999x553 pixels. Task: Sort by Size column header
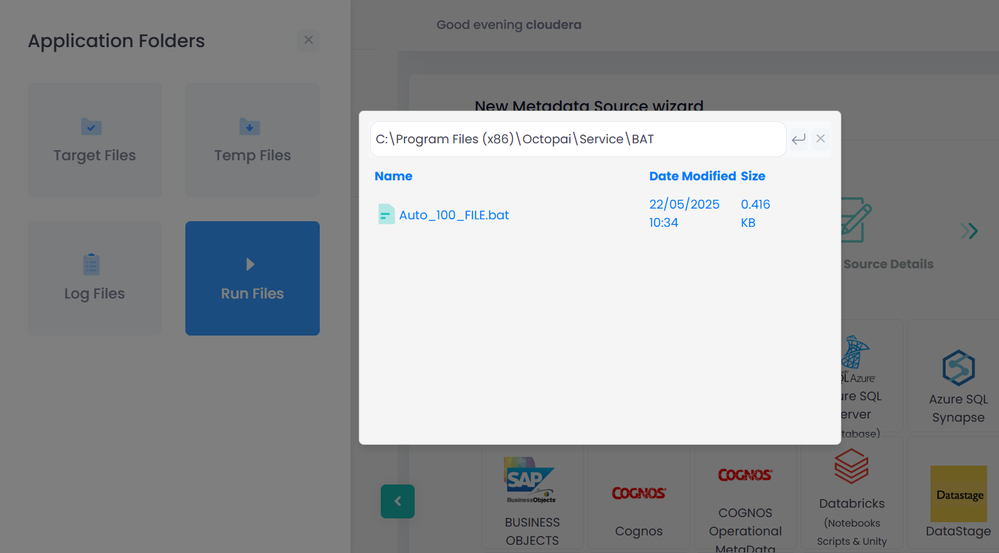(752, 176)
